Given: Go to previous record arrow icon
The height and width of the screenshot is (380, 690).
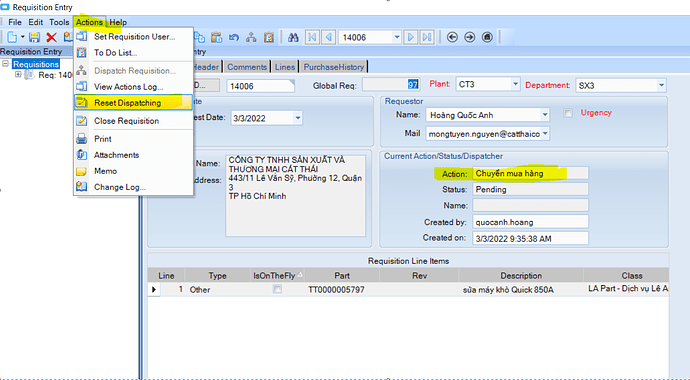Looking at the screenshot, I should point(328,37).
